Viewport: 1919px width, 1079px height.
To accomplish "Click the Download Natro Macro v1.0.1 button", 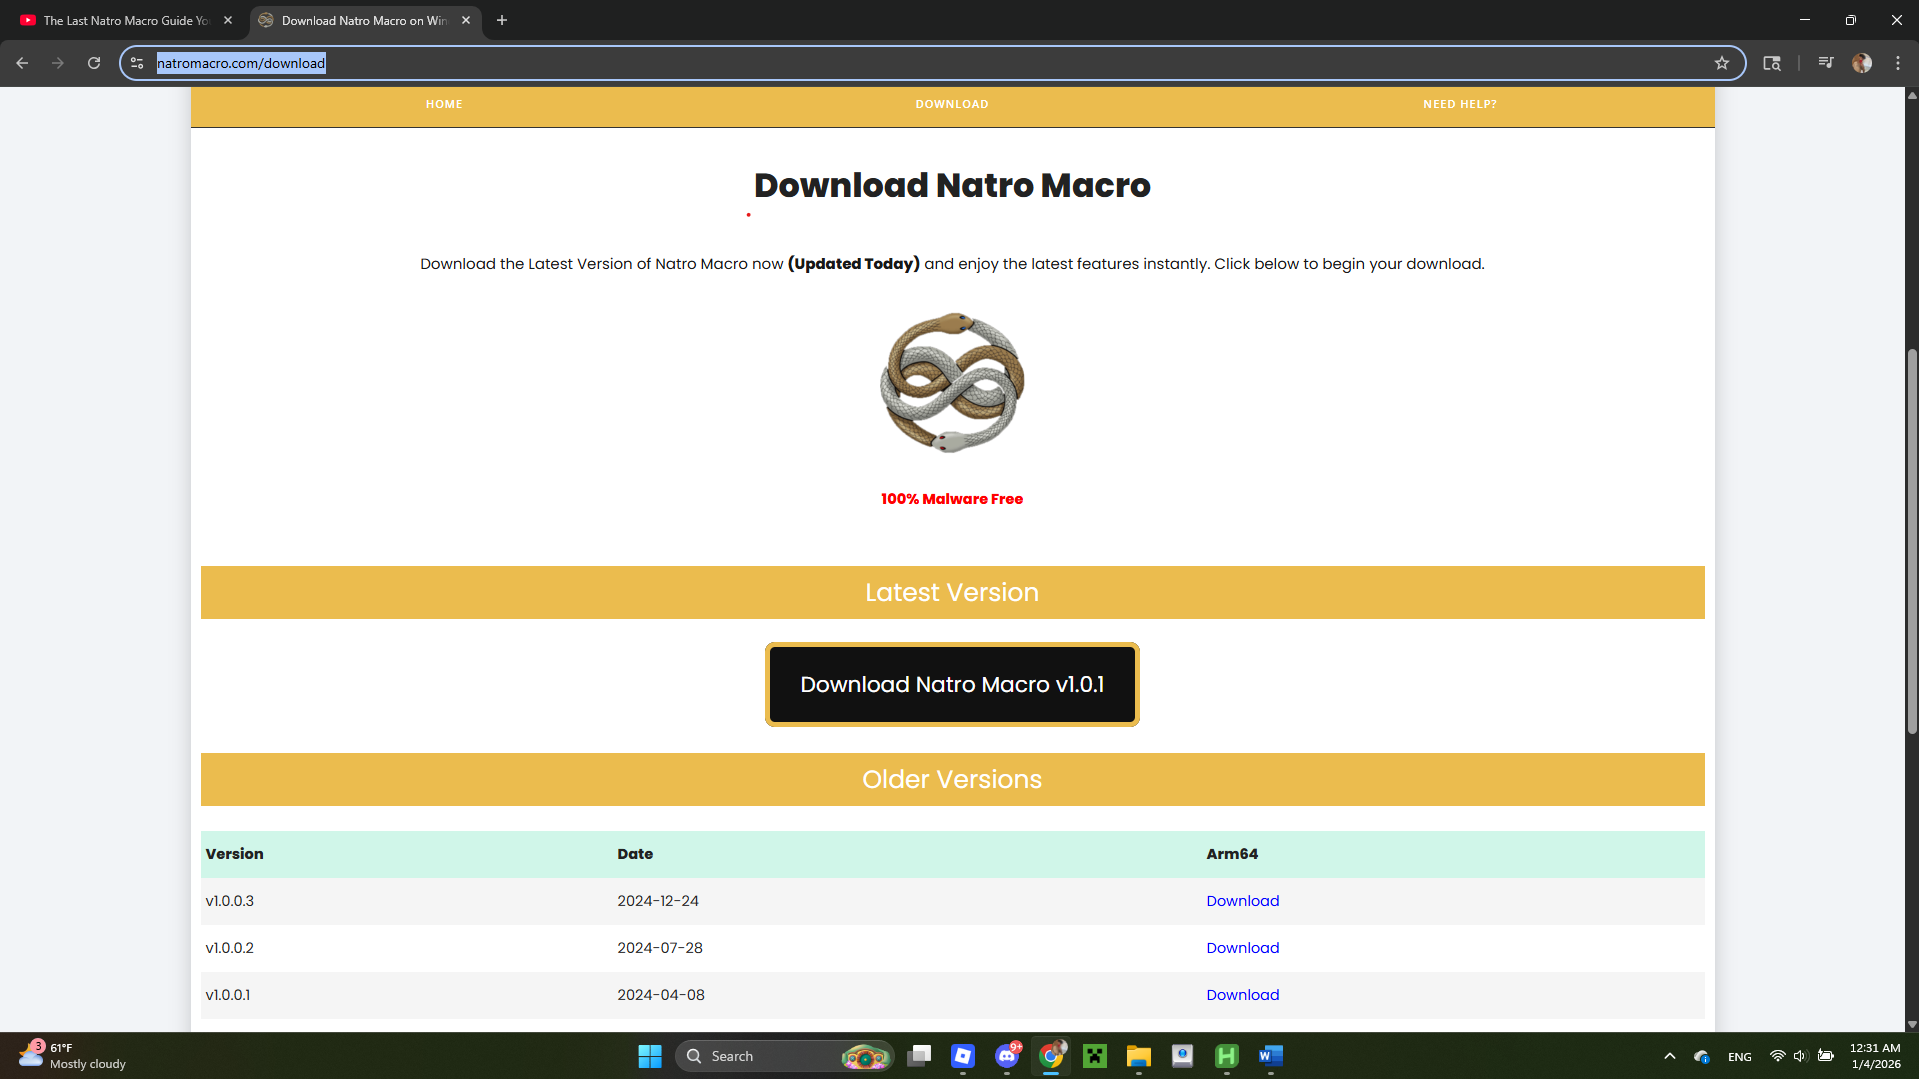I will tap(952, 684).
